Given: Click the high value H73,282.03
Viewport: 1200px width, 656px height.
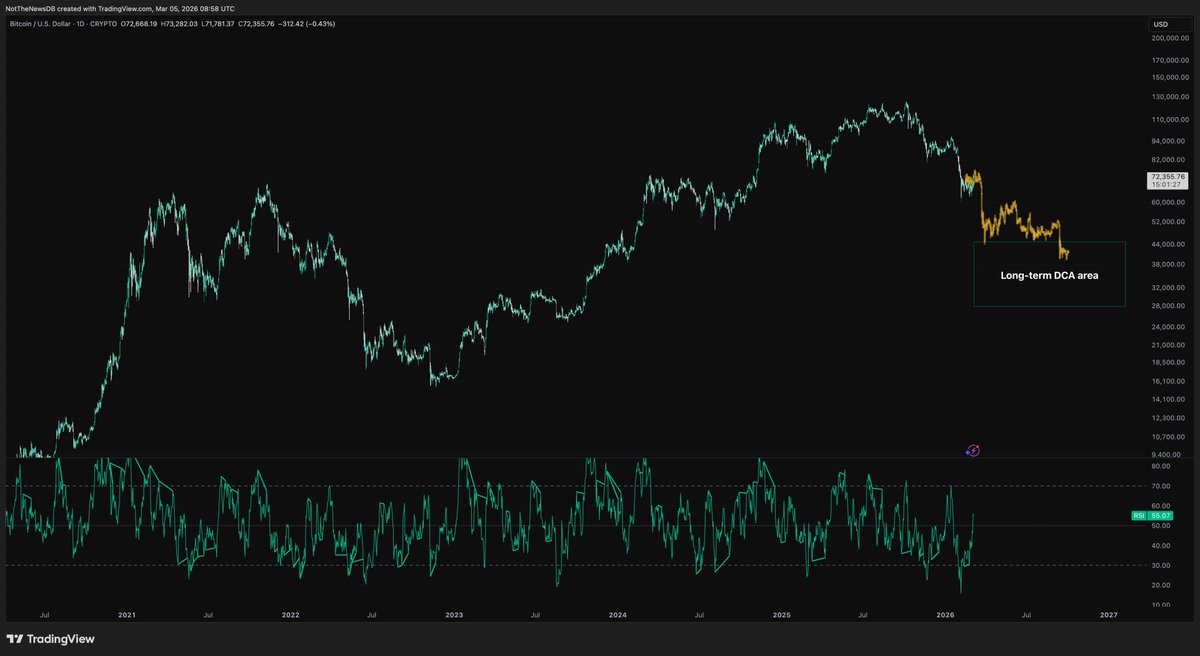Looking at the screenshot, I should click(179, 23).
